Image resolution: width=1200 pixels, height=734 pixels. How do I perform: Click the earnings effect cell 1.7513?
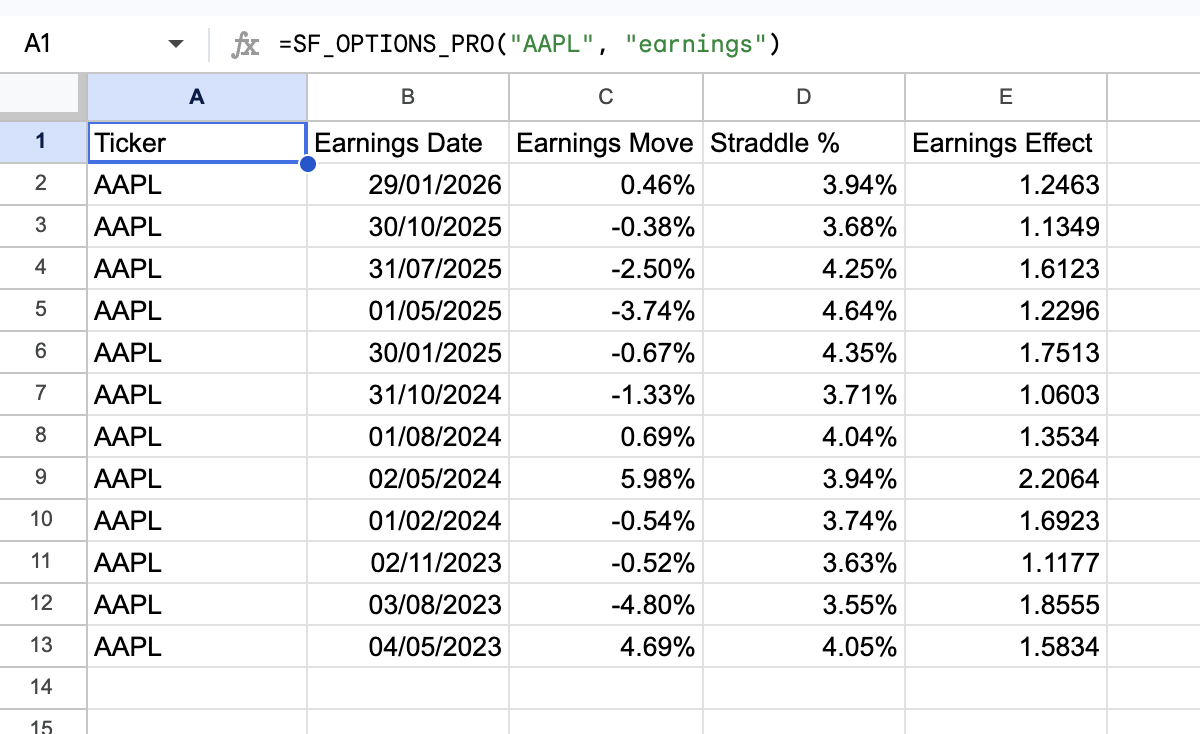click(x=1006, y=352)
